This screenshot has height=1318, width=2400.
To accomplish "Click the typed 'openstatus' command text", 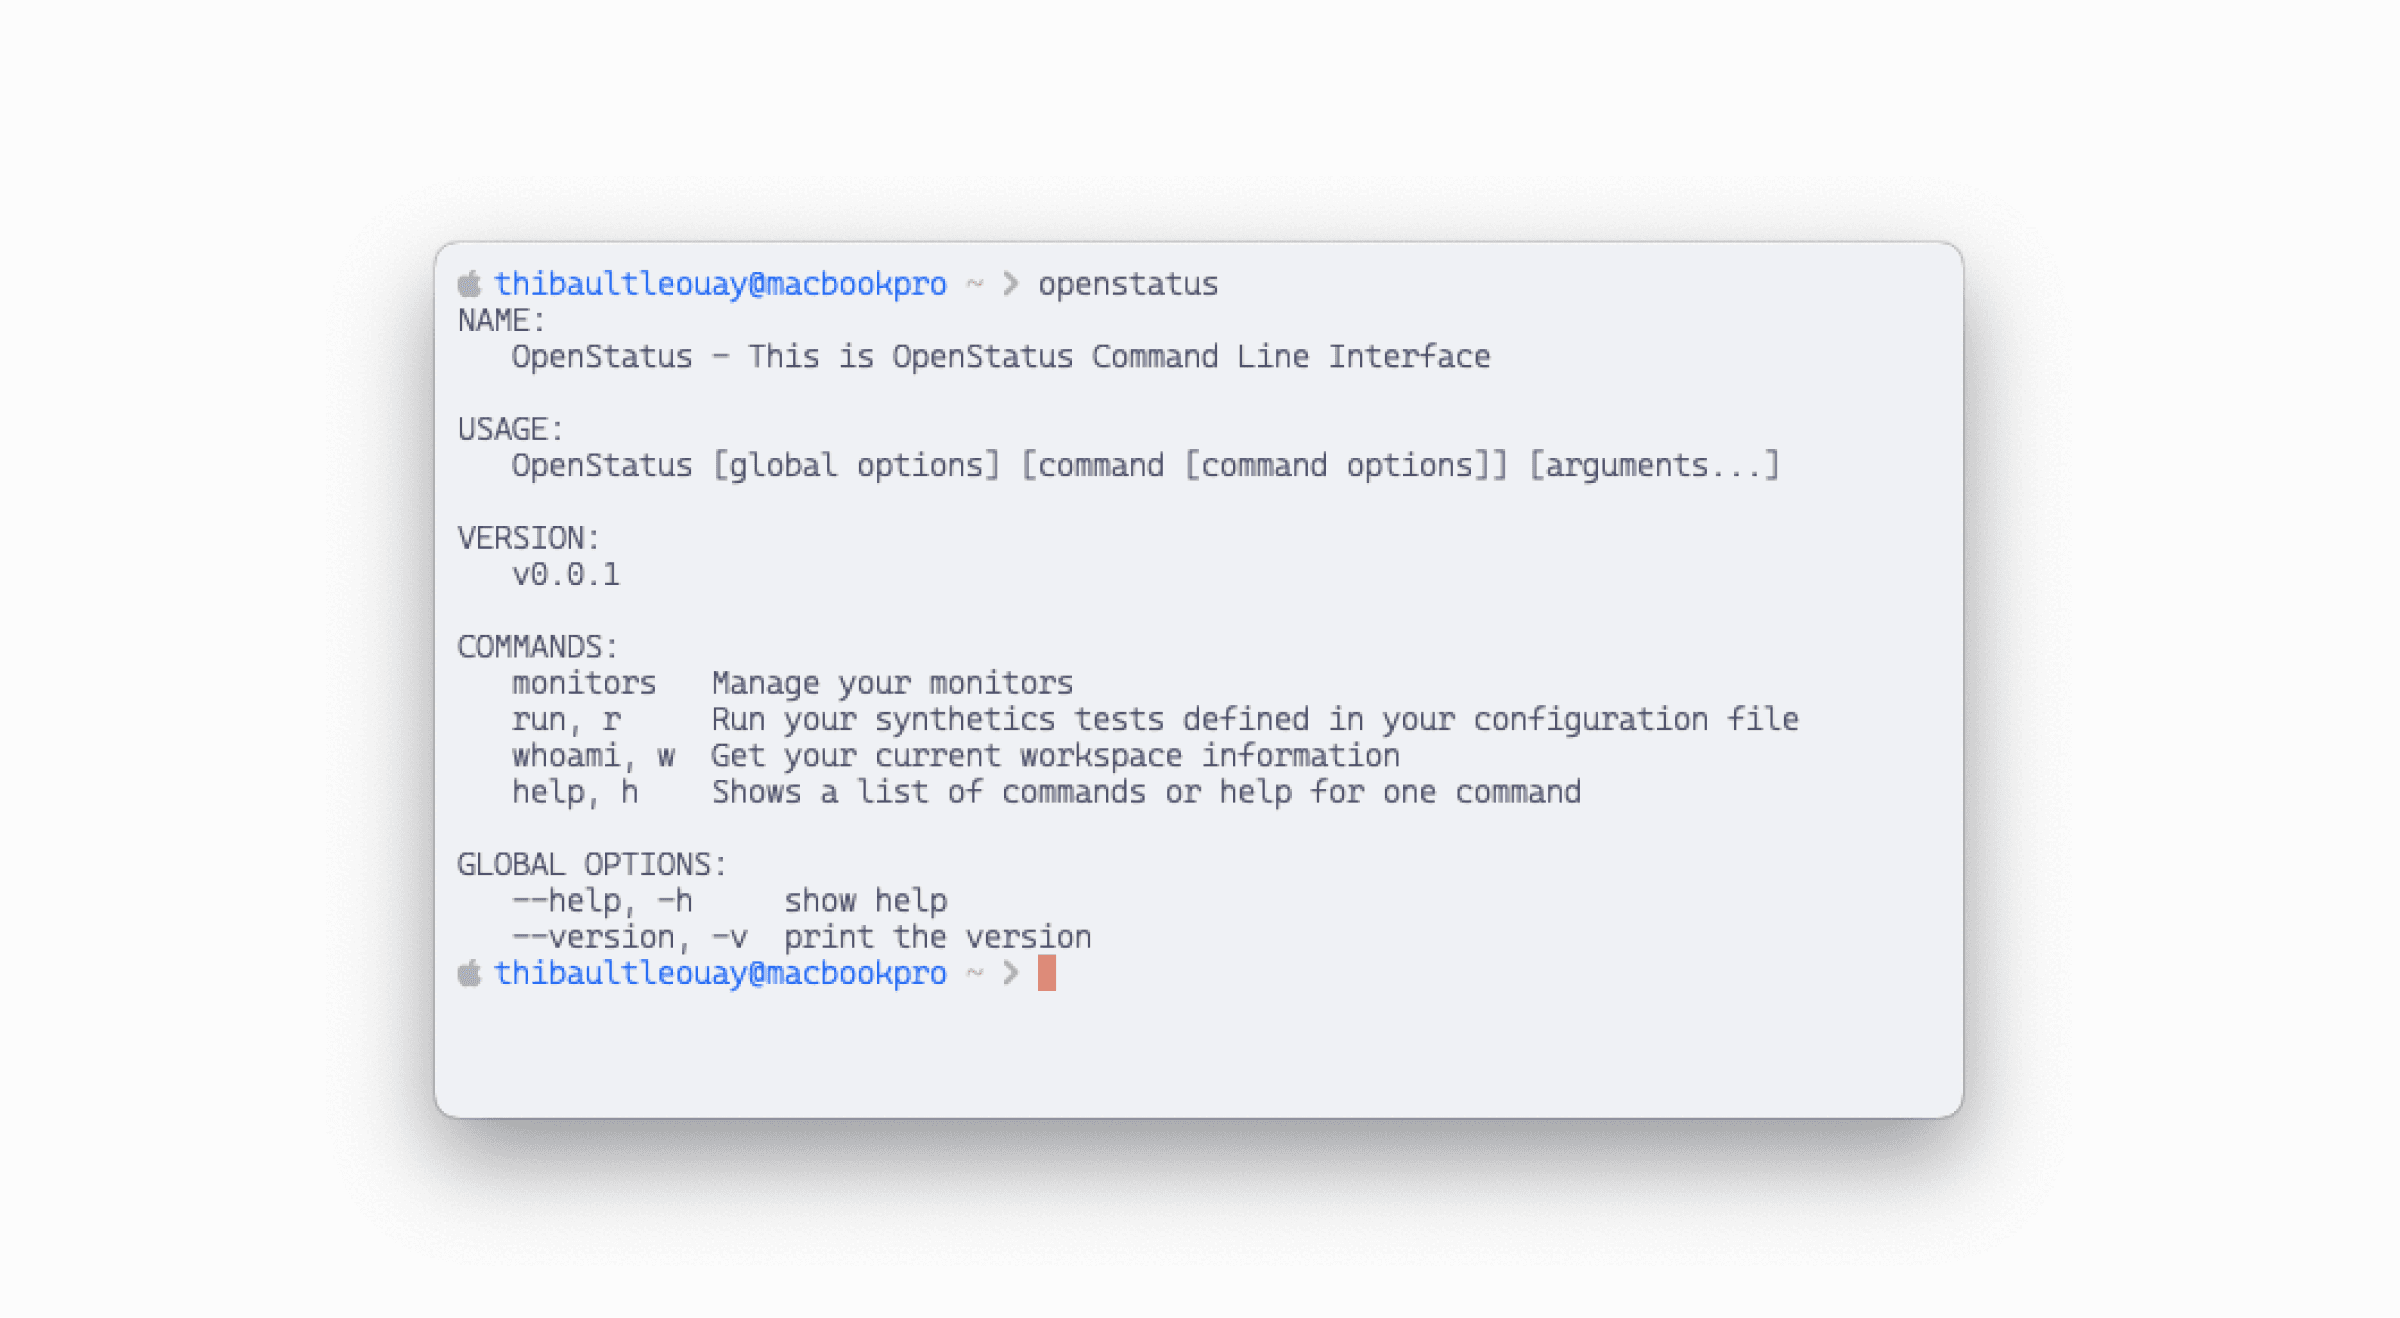I will [x=1127, y=285].
